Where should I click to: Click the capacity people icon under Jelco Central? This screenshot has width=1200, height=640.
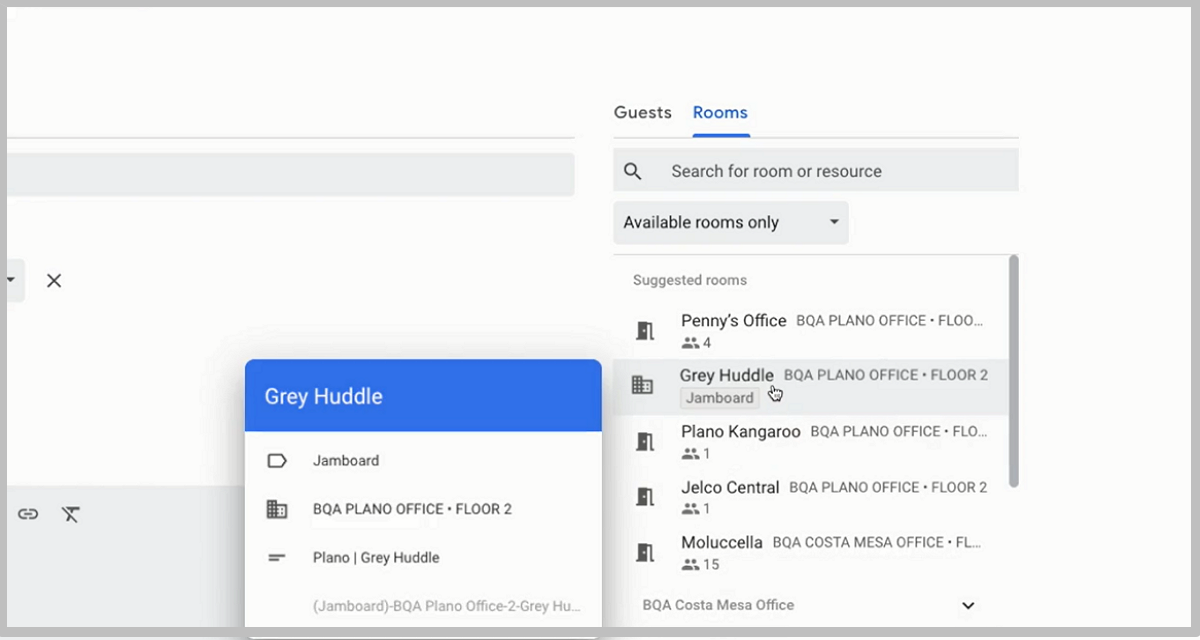[690, 509]
